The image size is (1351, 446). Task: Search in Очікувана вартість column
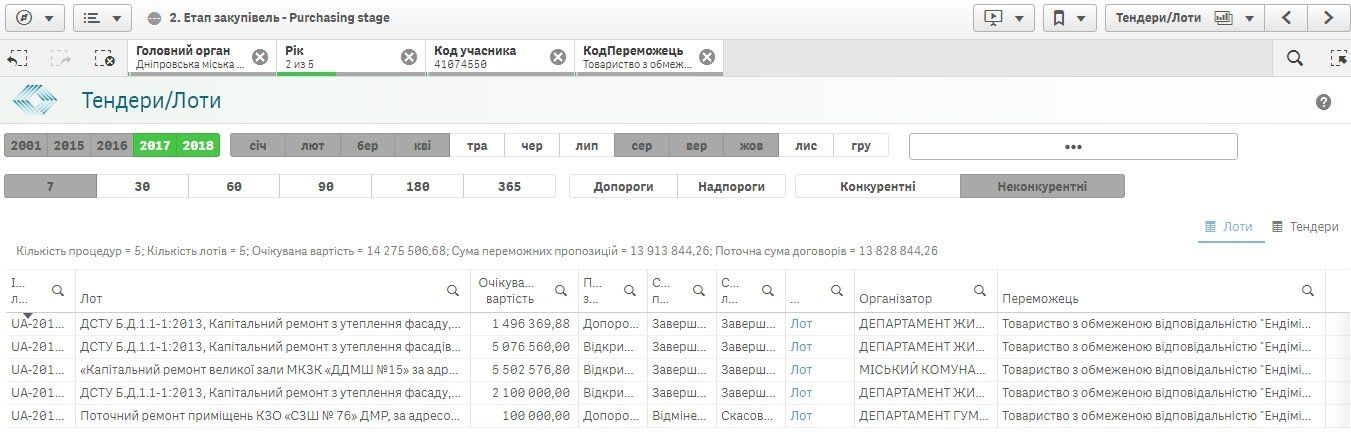click(560, 290)
